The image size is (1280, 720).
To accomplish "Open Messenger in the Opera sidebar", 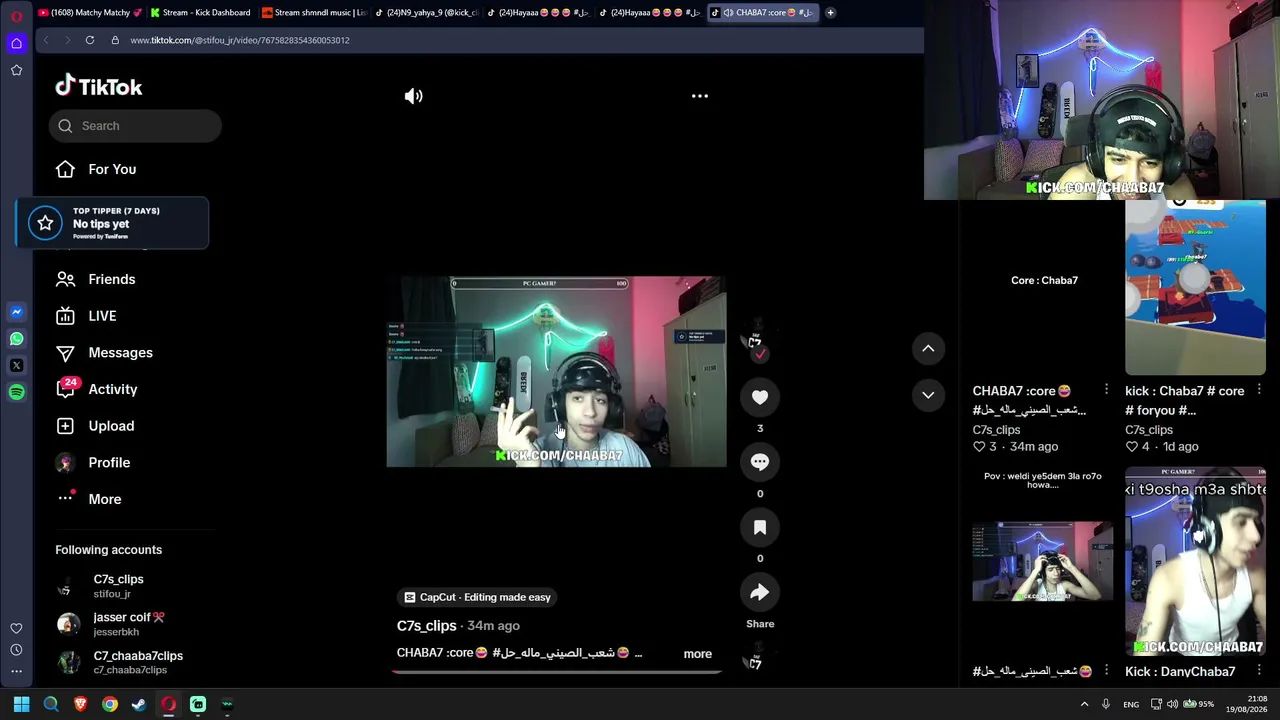I will coord(16,312).
